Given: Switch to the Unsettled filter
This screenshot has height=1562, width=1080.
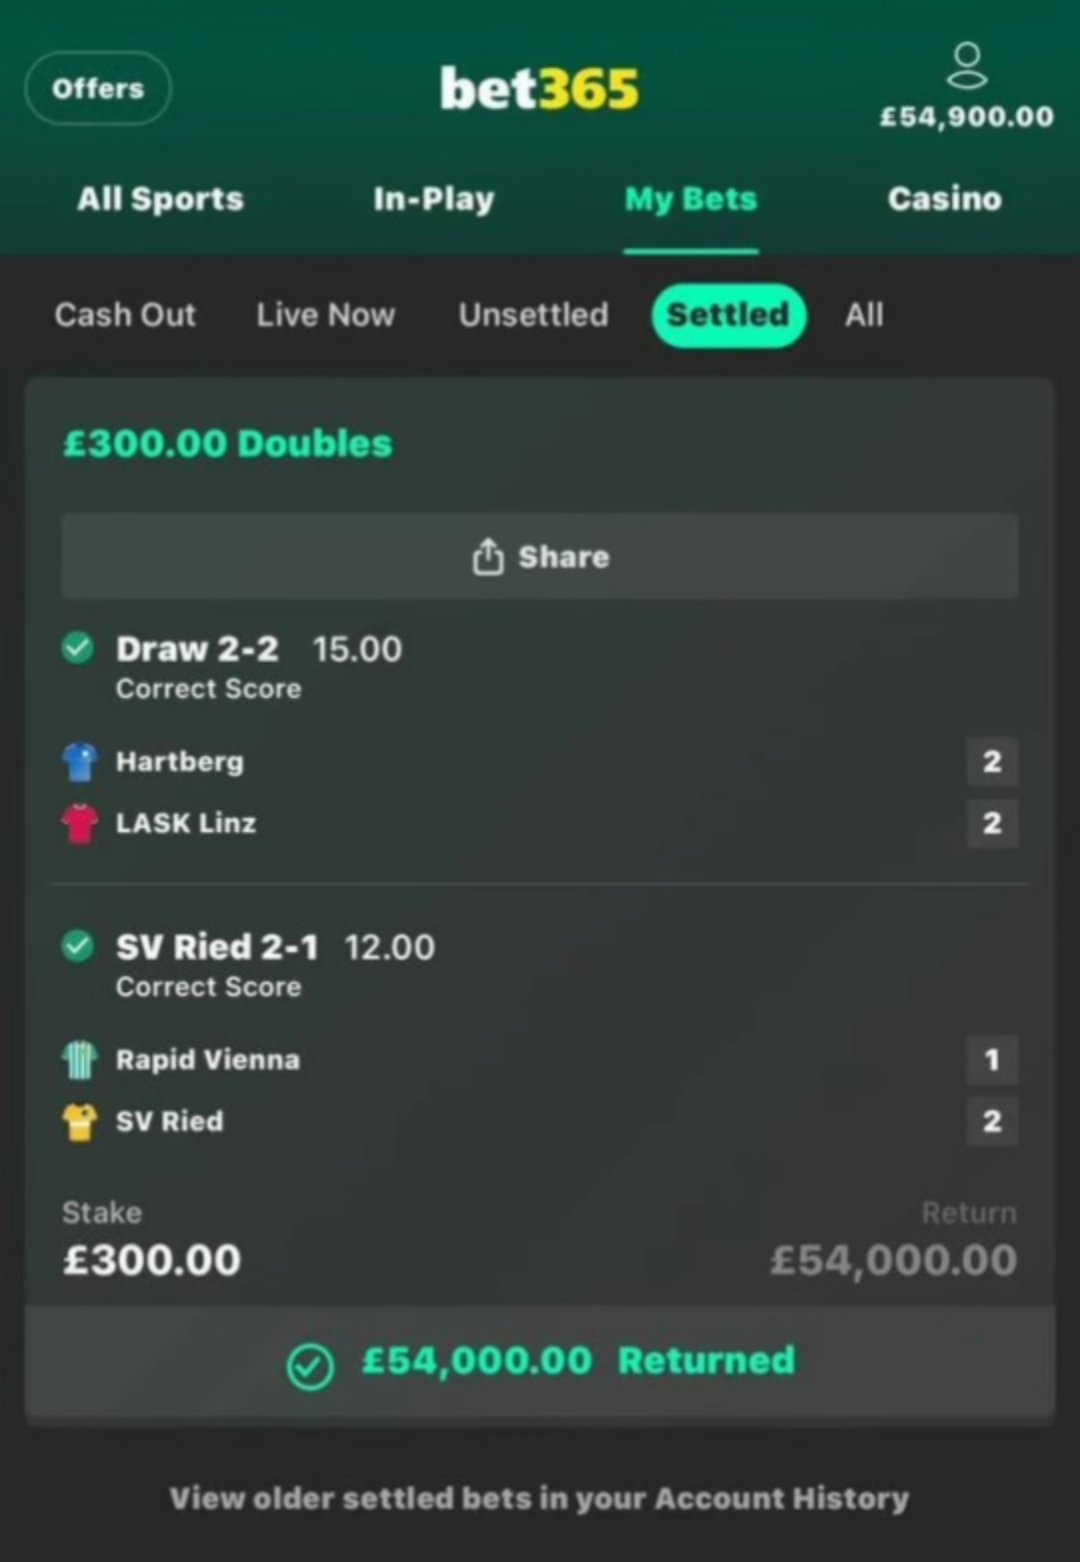Looking at the screenshot, I should point(533,315).
